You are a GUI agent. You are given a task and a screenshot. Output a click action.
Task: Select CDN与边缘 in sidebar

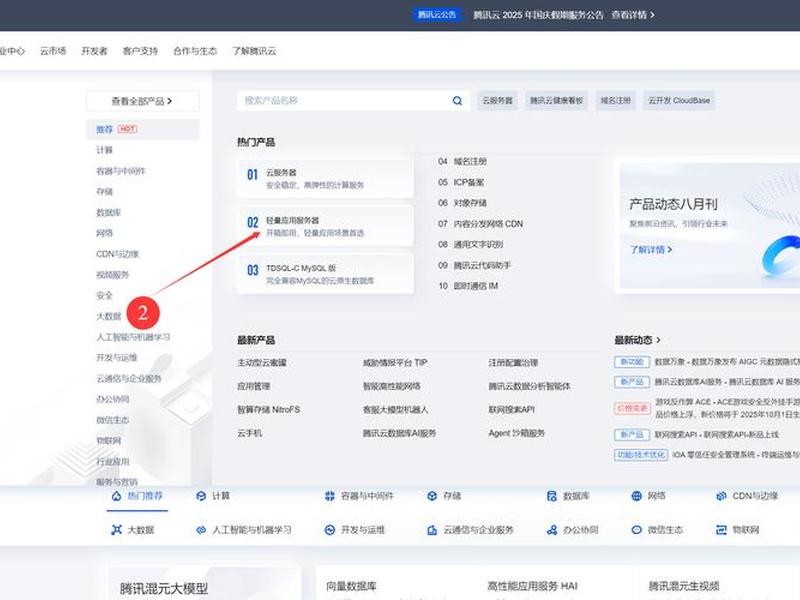click(x=117, y=254)
